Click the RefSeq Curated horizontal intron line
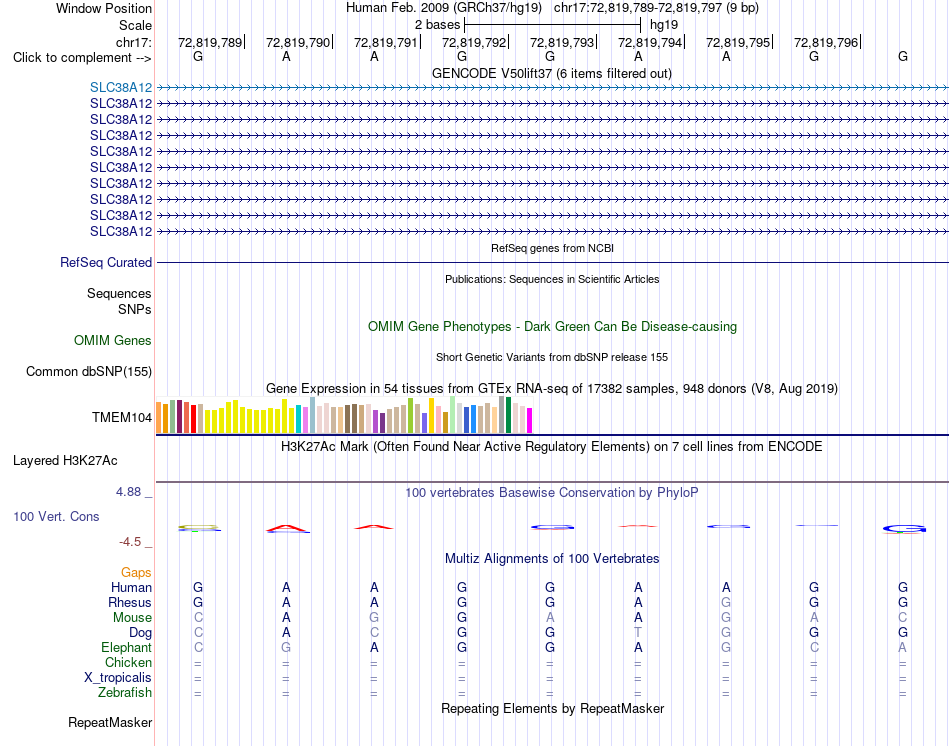The height and width of the screenshot is (746, 950). click(552, 262)
